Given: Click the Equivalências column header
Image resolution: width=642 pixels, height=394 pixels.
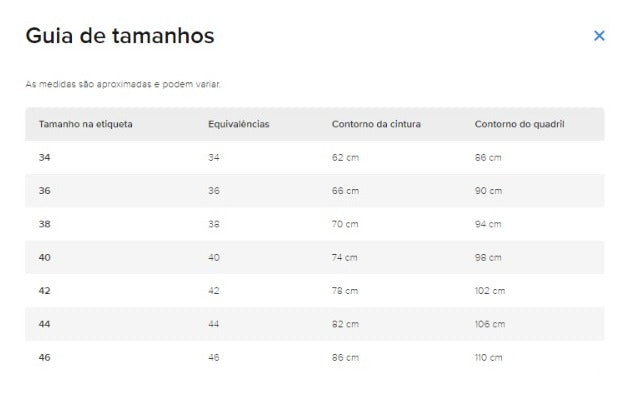Looking at the screenshot, I should pyautogui.click(x=239, y=124).
